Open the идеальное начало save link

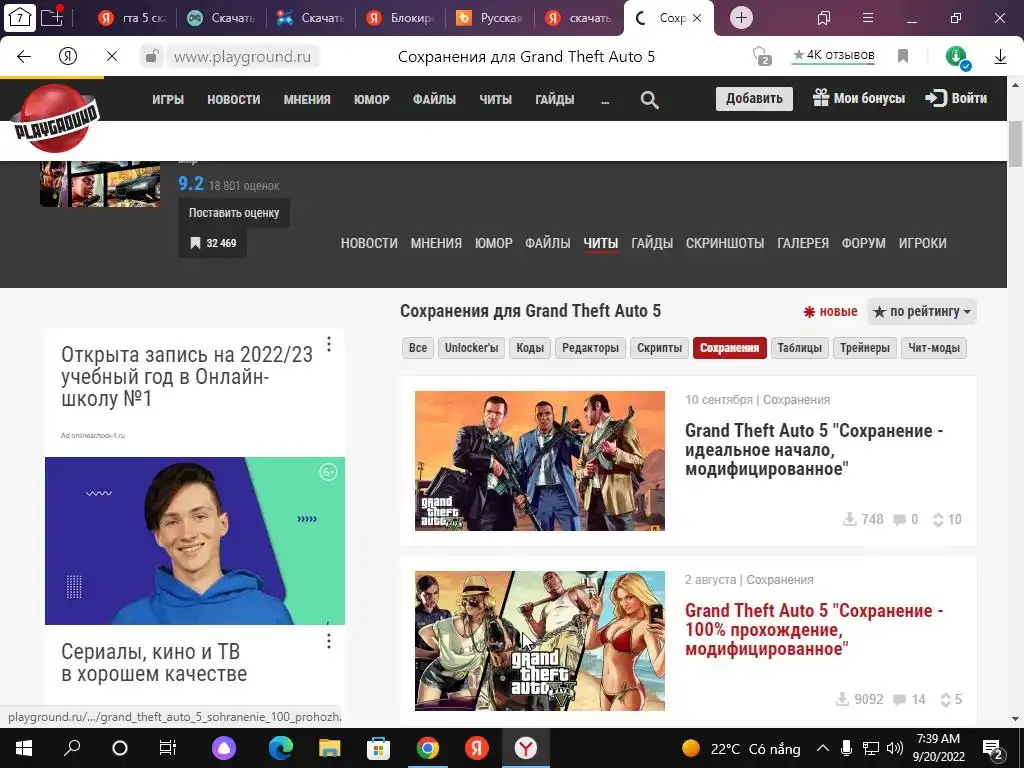coord(814,450)
